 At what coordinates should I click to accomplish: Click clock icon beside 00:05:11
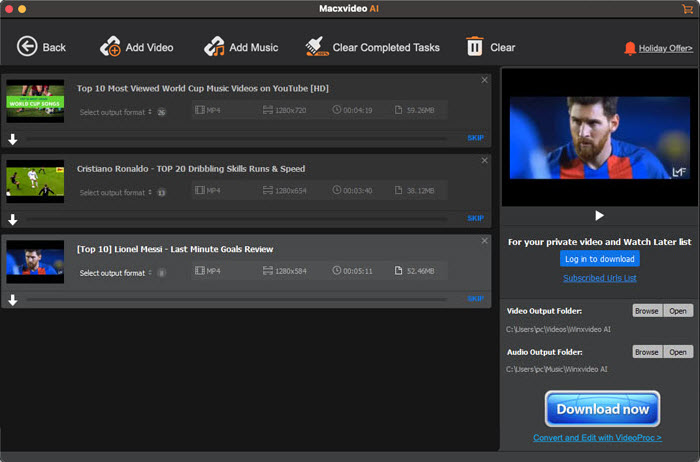[337, 270]
